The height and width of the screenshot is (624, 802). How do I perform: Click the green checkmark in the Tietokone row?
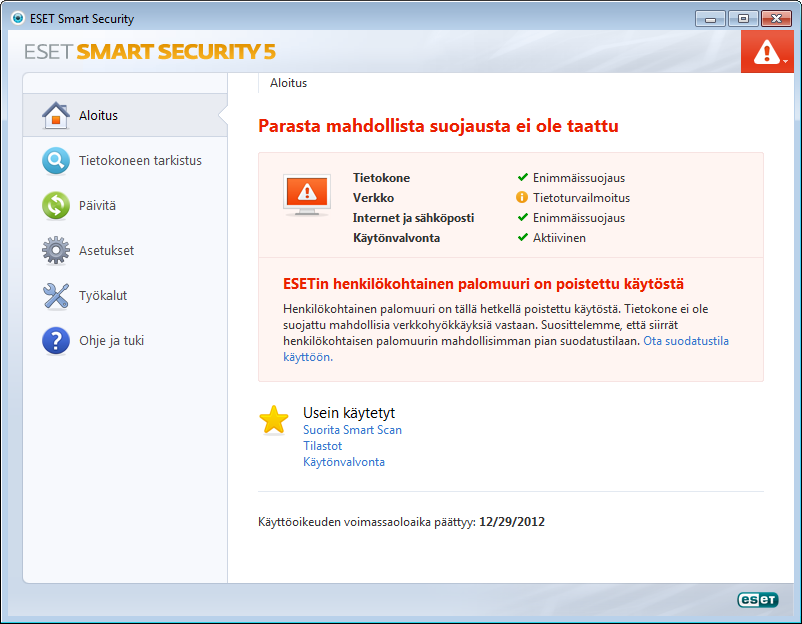522,177
